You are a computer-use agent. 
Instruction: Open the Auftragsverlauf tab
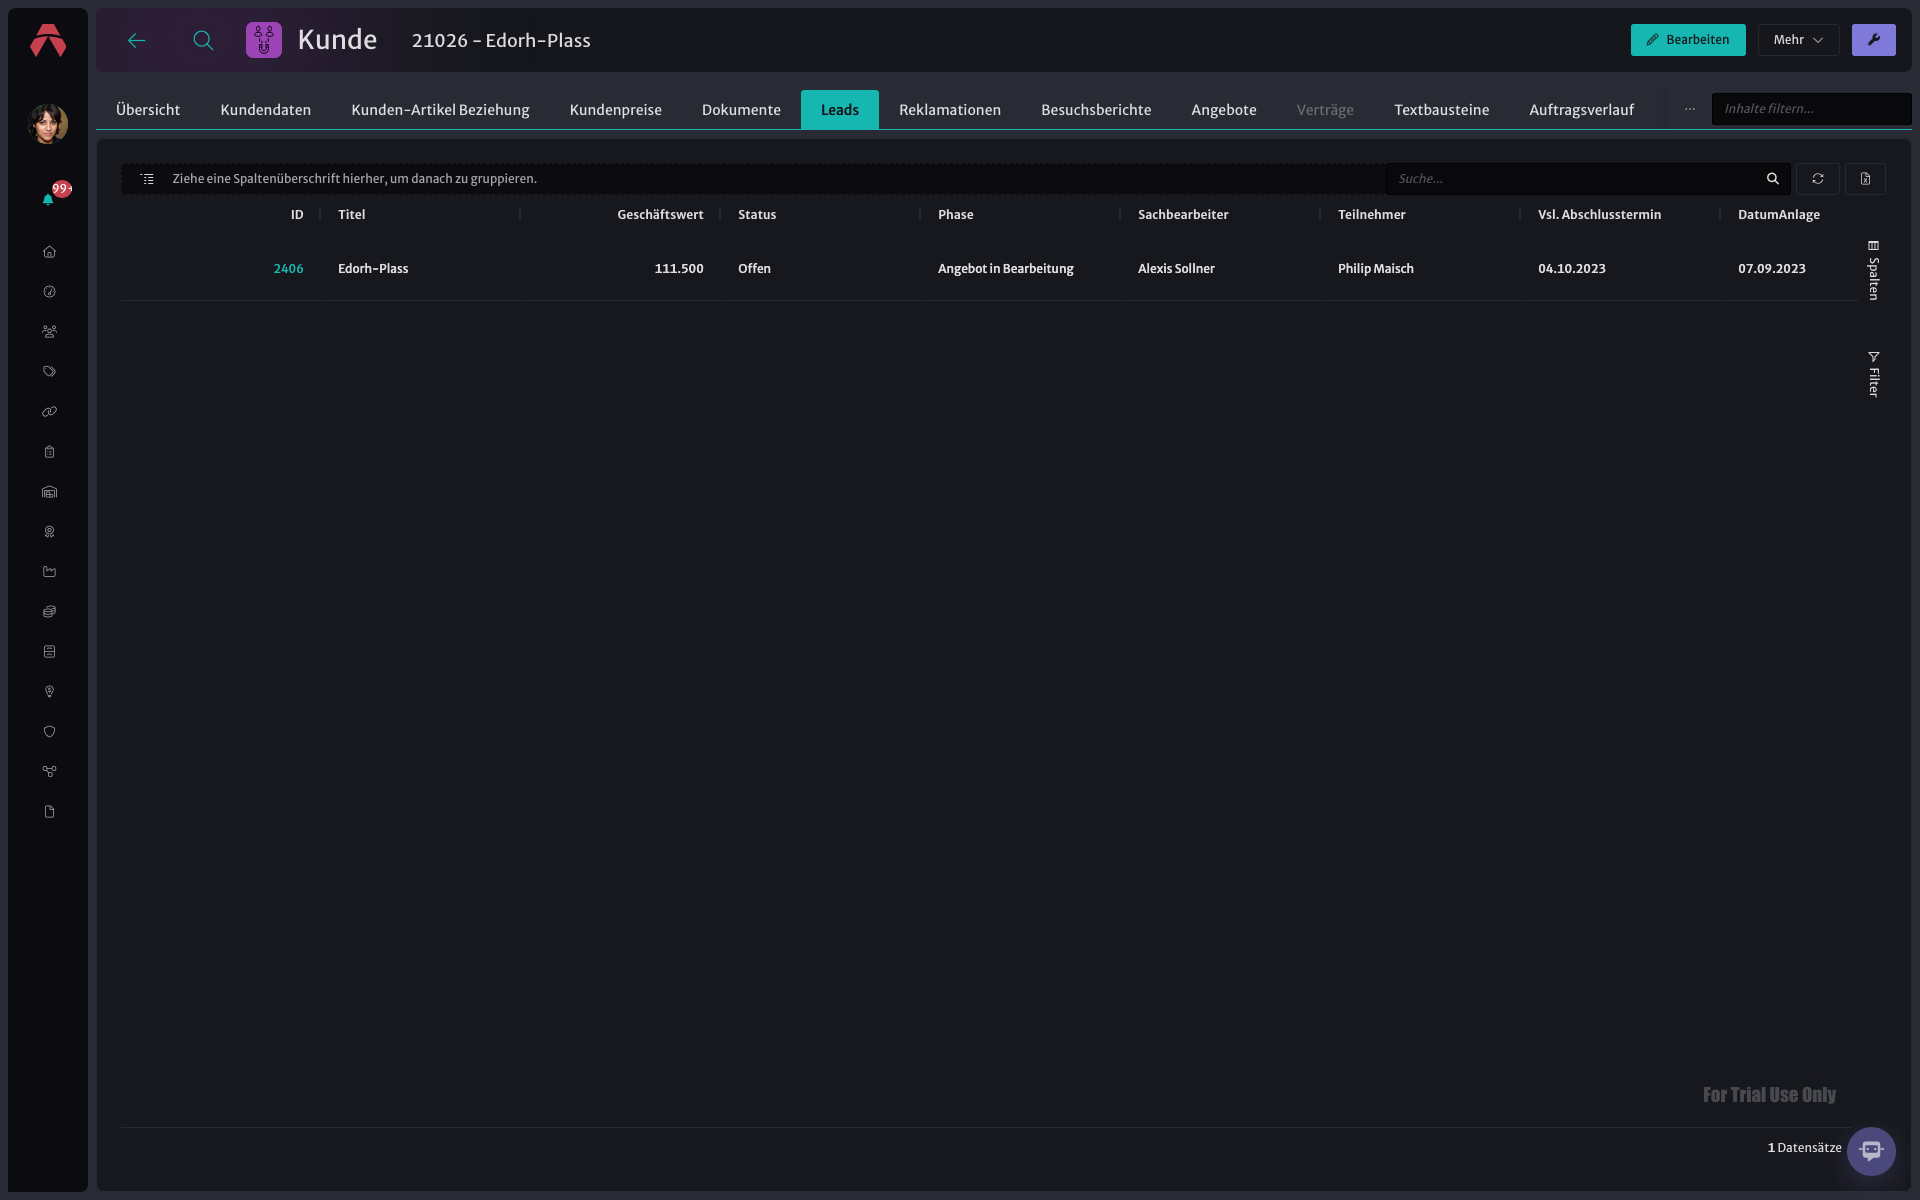point(1582,110)
